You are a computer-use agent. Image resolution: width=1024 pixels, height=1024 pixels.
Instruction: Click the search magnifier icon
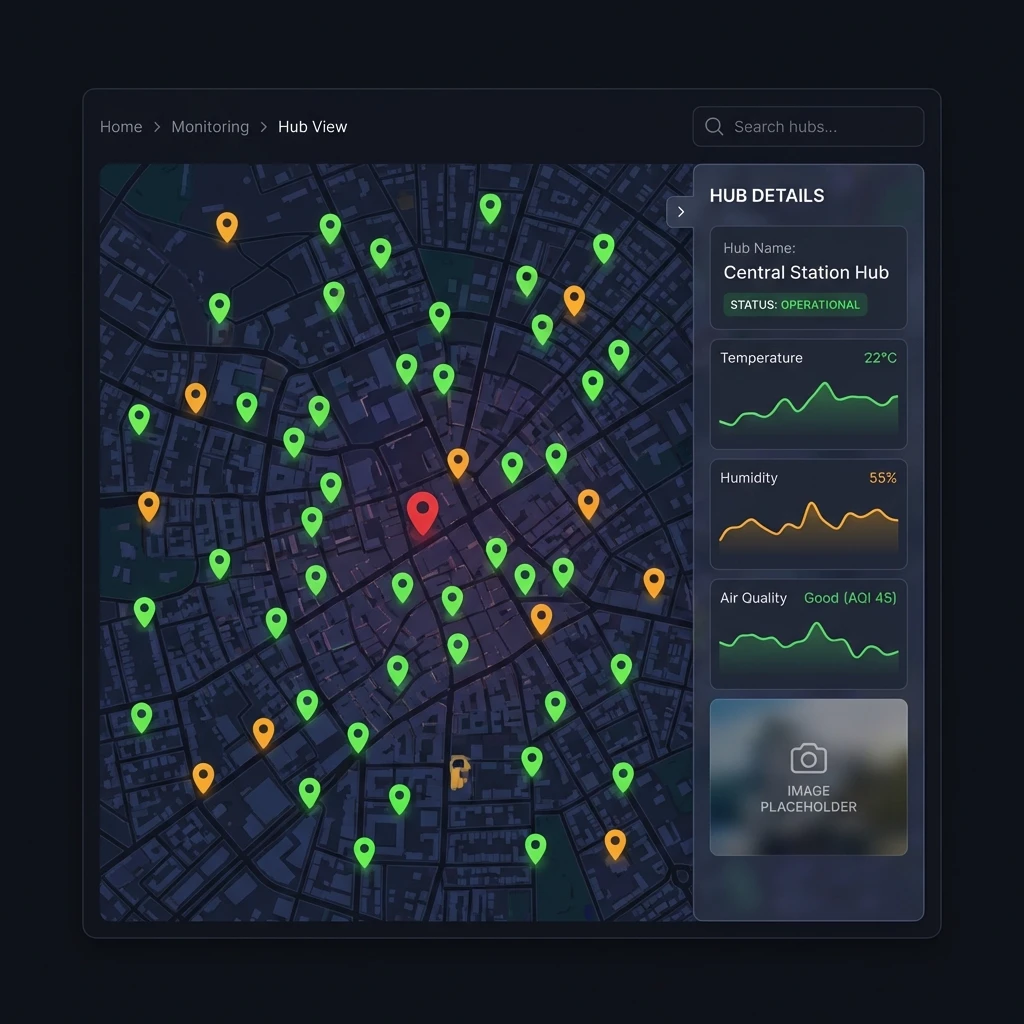click(x=714, y=126)
